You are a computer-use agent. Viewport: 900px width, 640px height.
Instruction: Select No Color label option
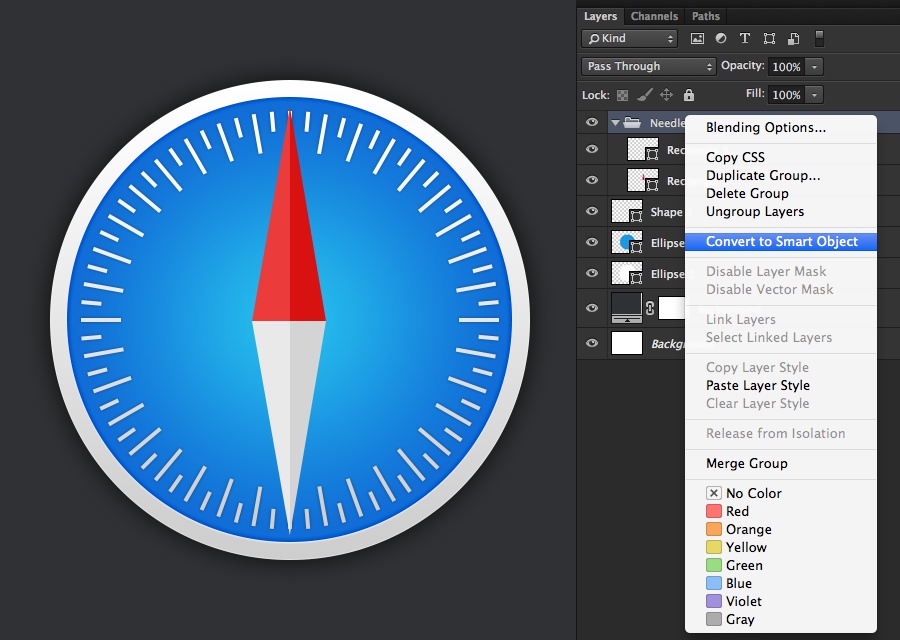pyautogui.click(x=781, y=493)
